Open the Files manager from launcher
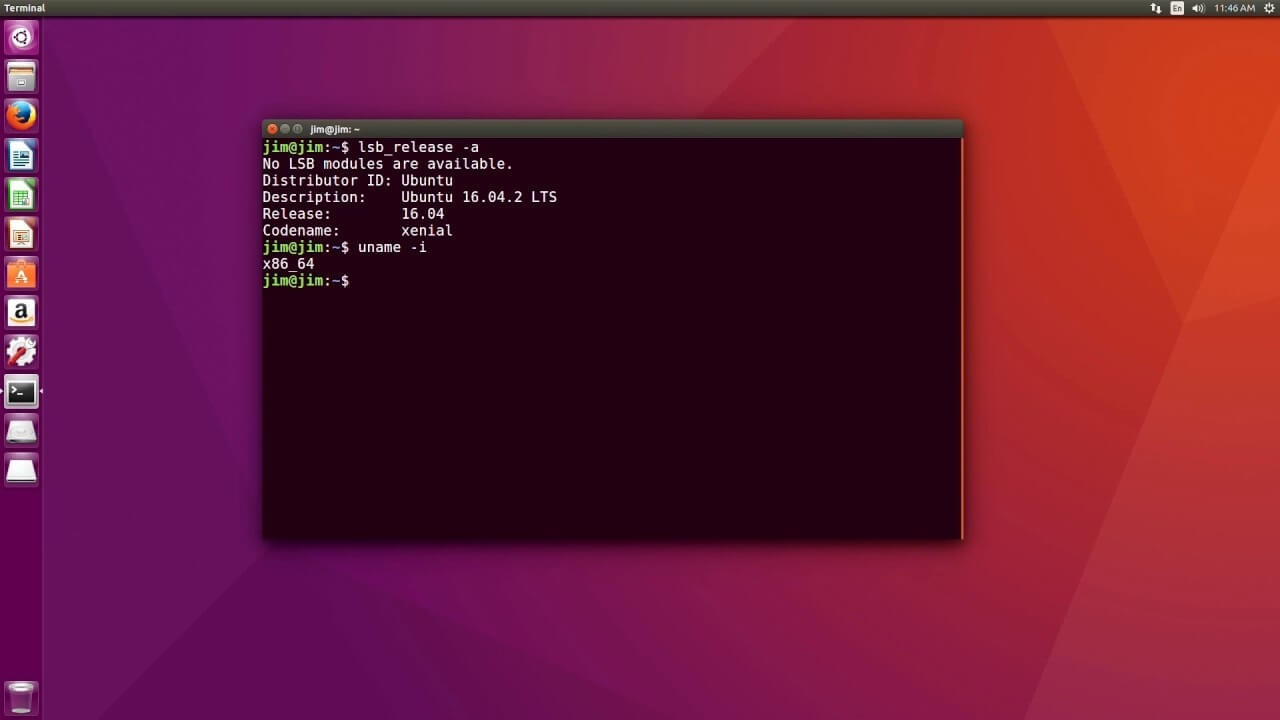The image size is (1280, 720). click(x=21, y=77)
